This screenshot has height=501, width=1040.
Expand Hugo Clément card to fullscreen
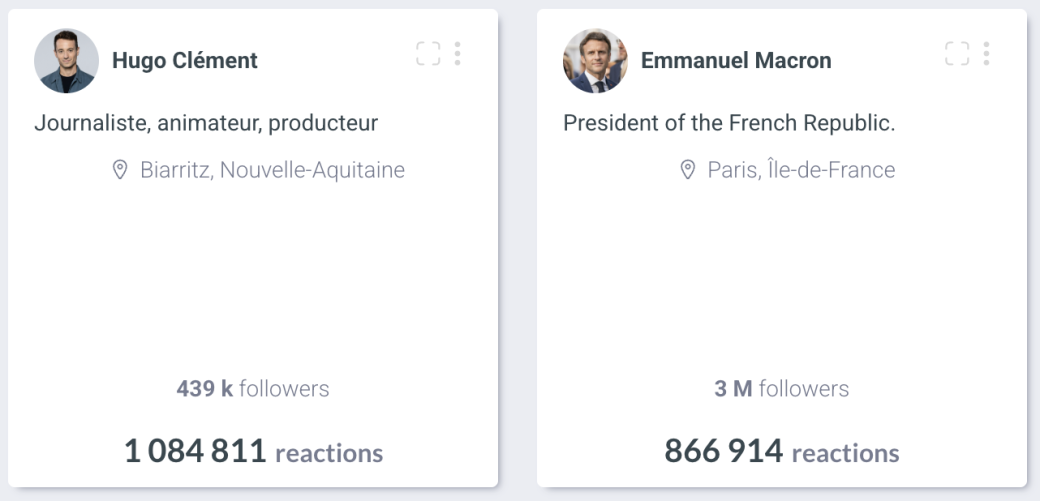pos(428,54)
